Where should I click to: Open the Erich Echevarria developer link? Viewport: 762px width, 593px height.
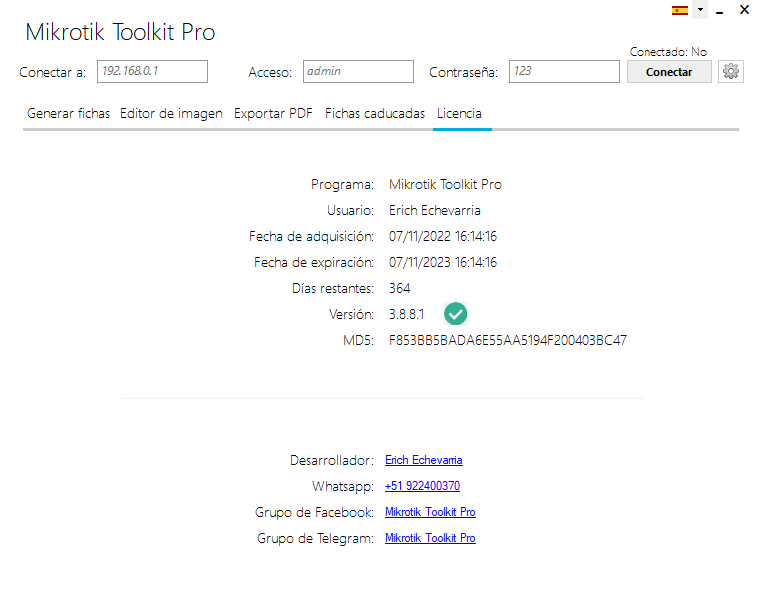(x=424, y=460)
